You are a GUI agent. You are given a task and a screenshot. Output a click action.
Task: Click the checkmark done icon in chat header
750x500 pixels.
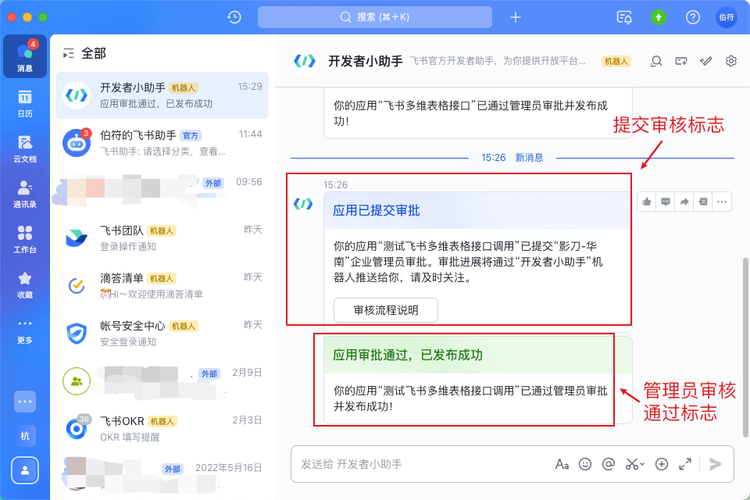tap(706, 61)
